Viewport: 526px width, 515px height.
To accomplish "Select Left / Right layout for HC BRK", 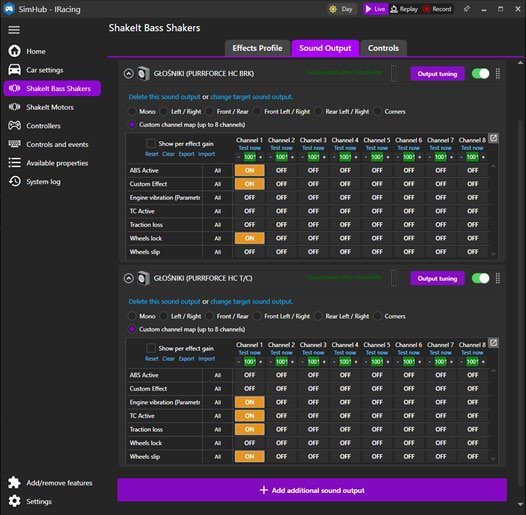I will tap(164, 111).
